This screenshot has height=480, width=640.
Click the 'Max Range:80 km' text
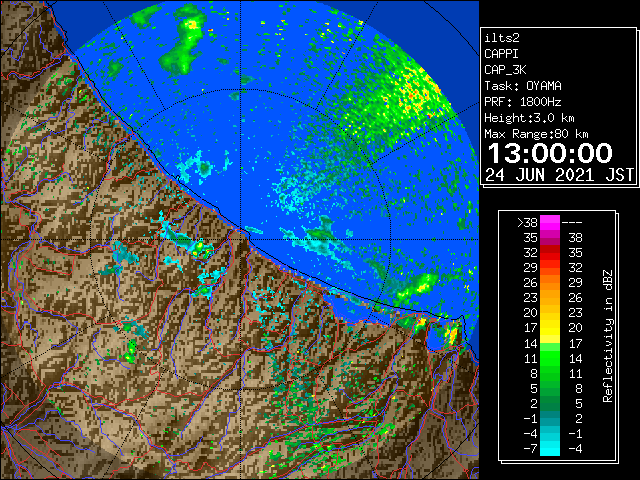point(536,134)
